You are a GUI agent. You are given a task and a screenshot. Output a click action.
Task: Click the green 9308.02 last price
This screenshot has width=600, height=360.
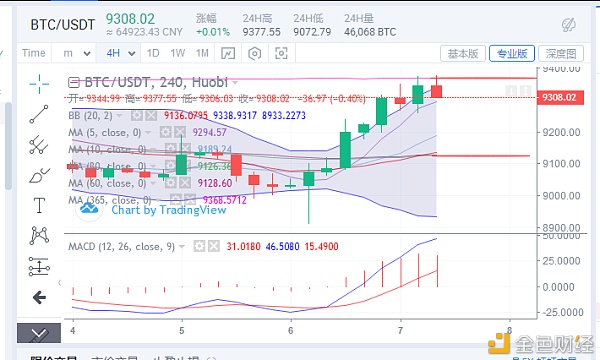click(x=130, y=19)
